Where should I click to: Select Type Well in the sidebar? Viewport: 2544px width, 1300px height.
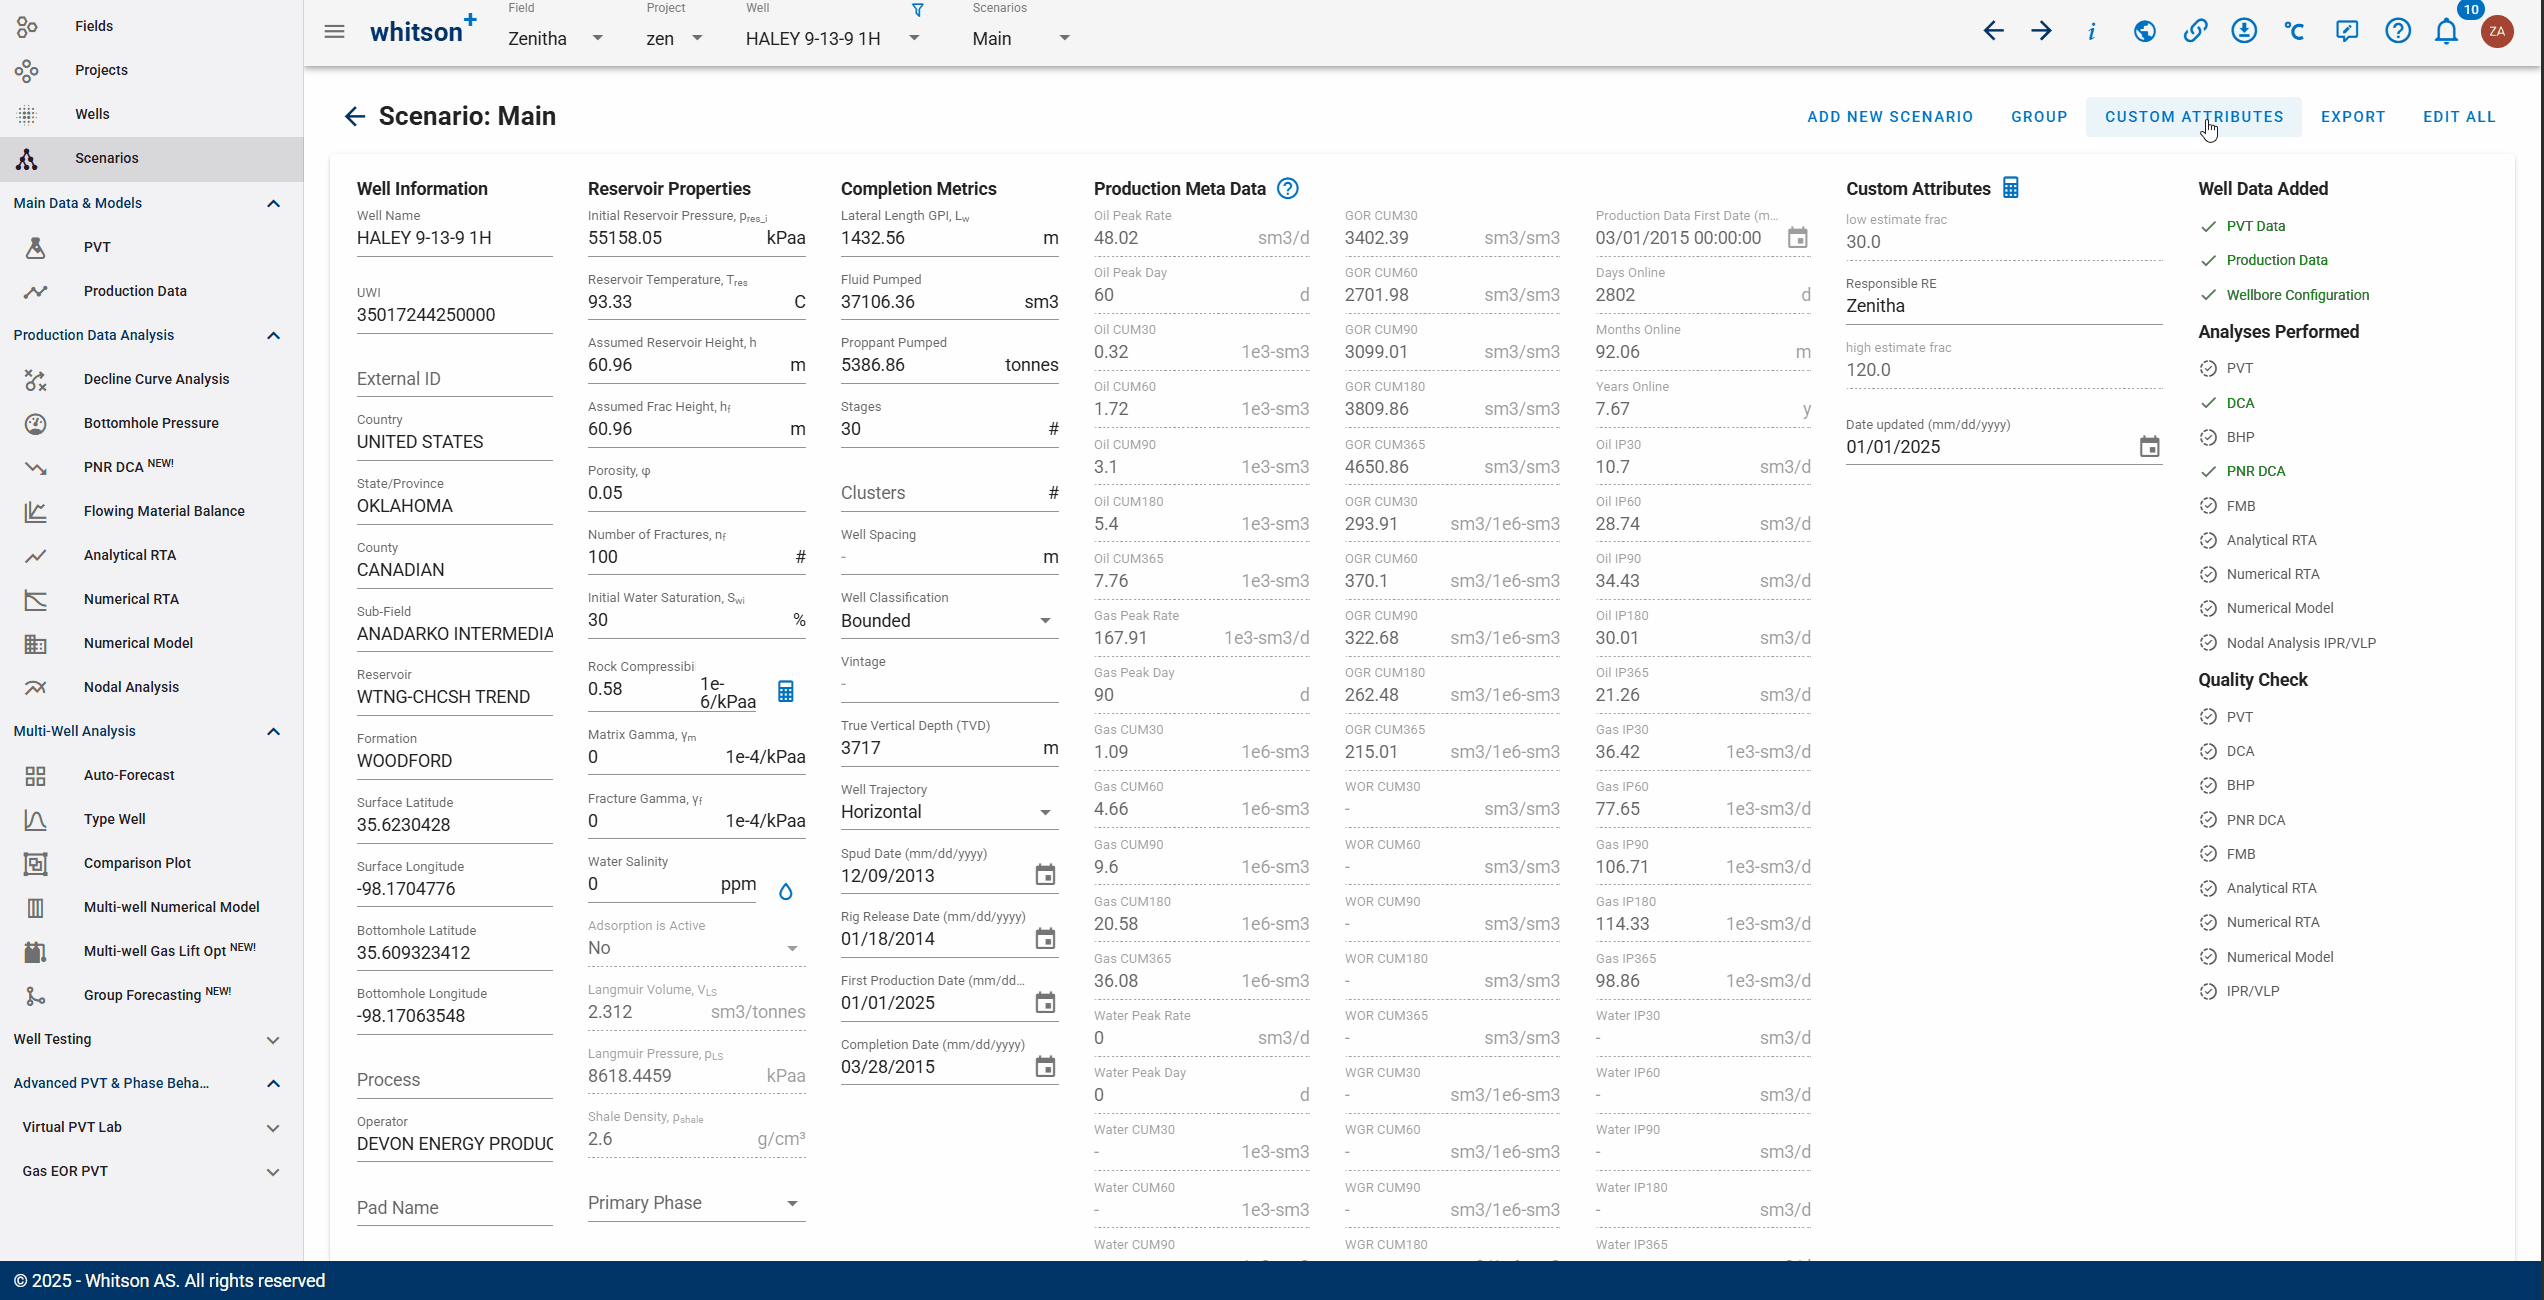(114, 819)
